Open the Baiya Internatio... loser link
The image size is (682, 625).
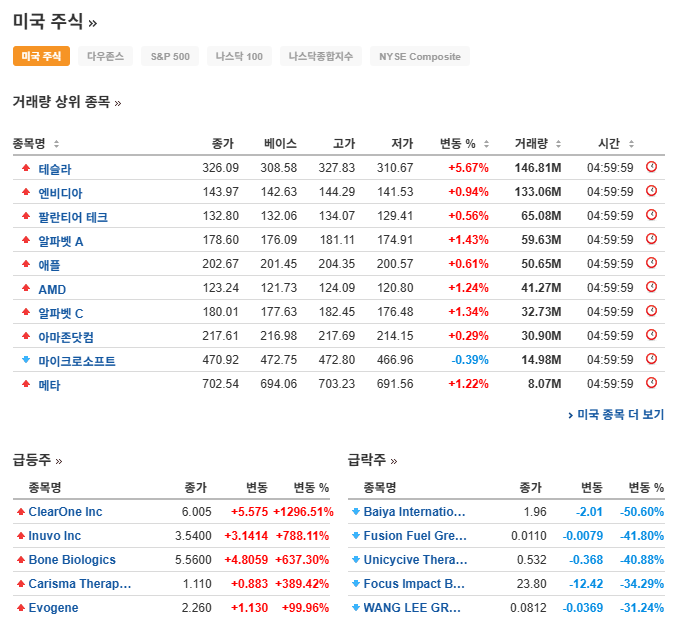(415, 511)
